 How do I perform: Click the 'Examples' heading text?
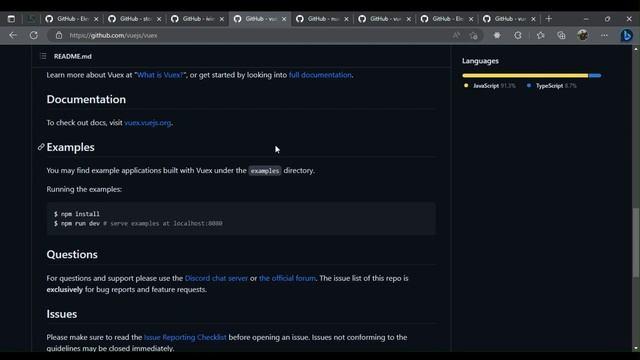click(70, 147)
